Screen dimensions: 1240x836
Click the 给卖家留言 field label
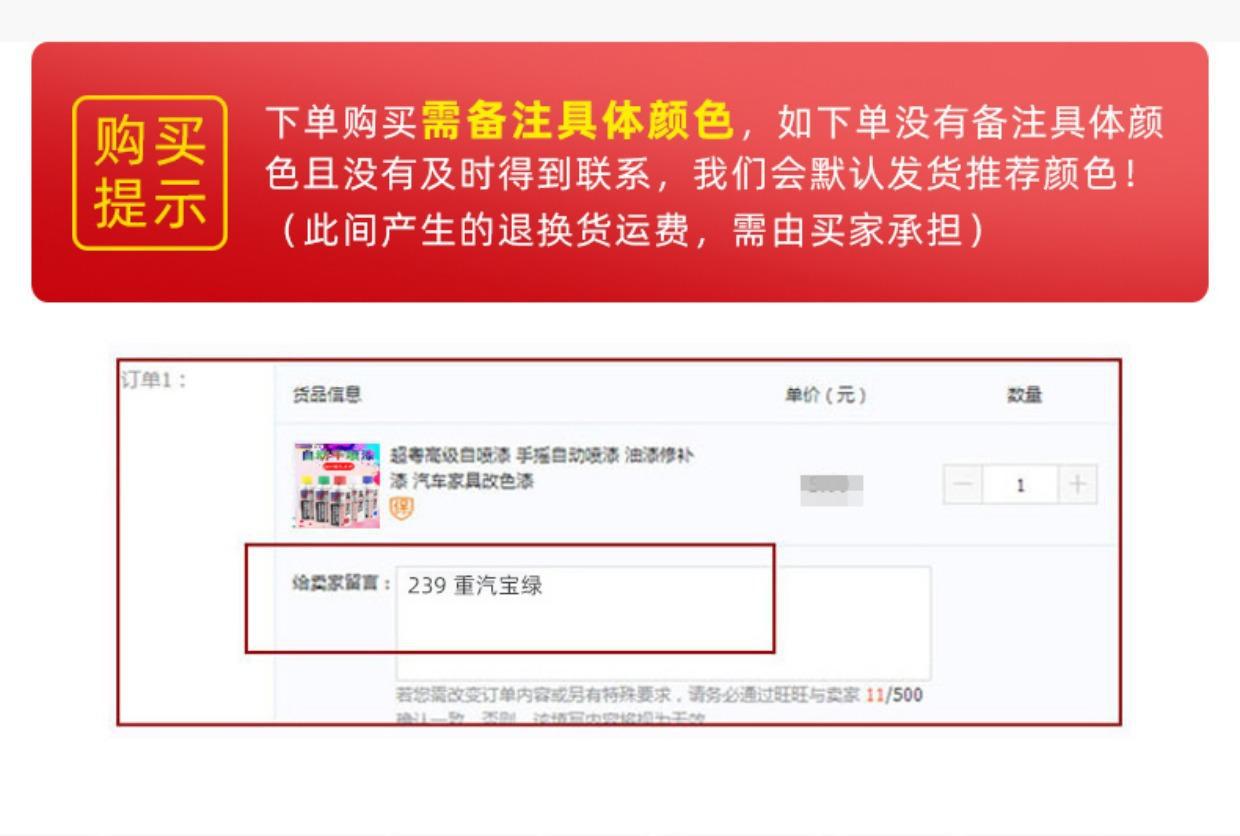339,583
